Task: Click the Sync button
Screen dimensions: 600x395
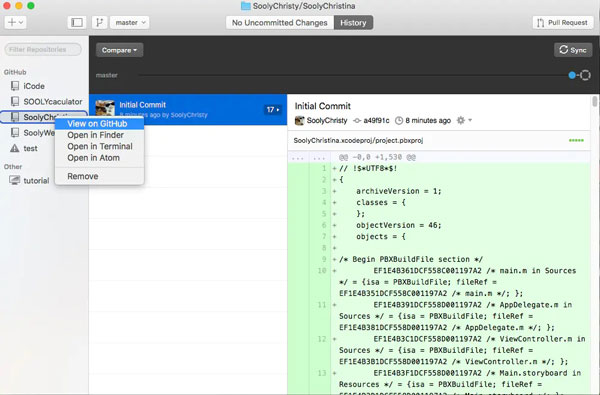Action: click(x=573, y=50)
